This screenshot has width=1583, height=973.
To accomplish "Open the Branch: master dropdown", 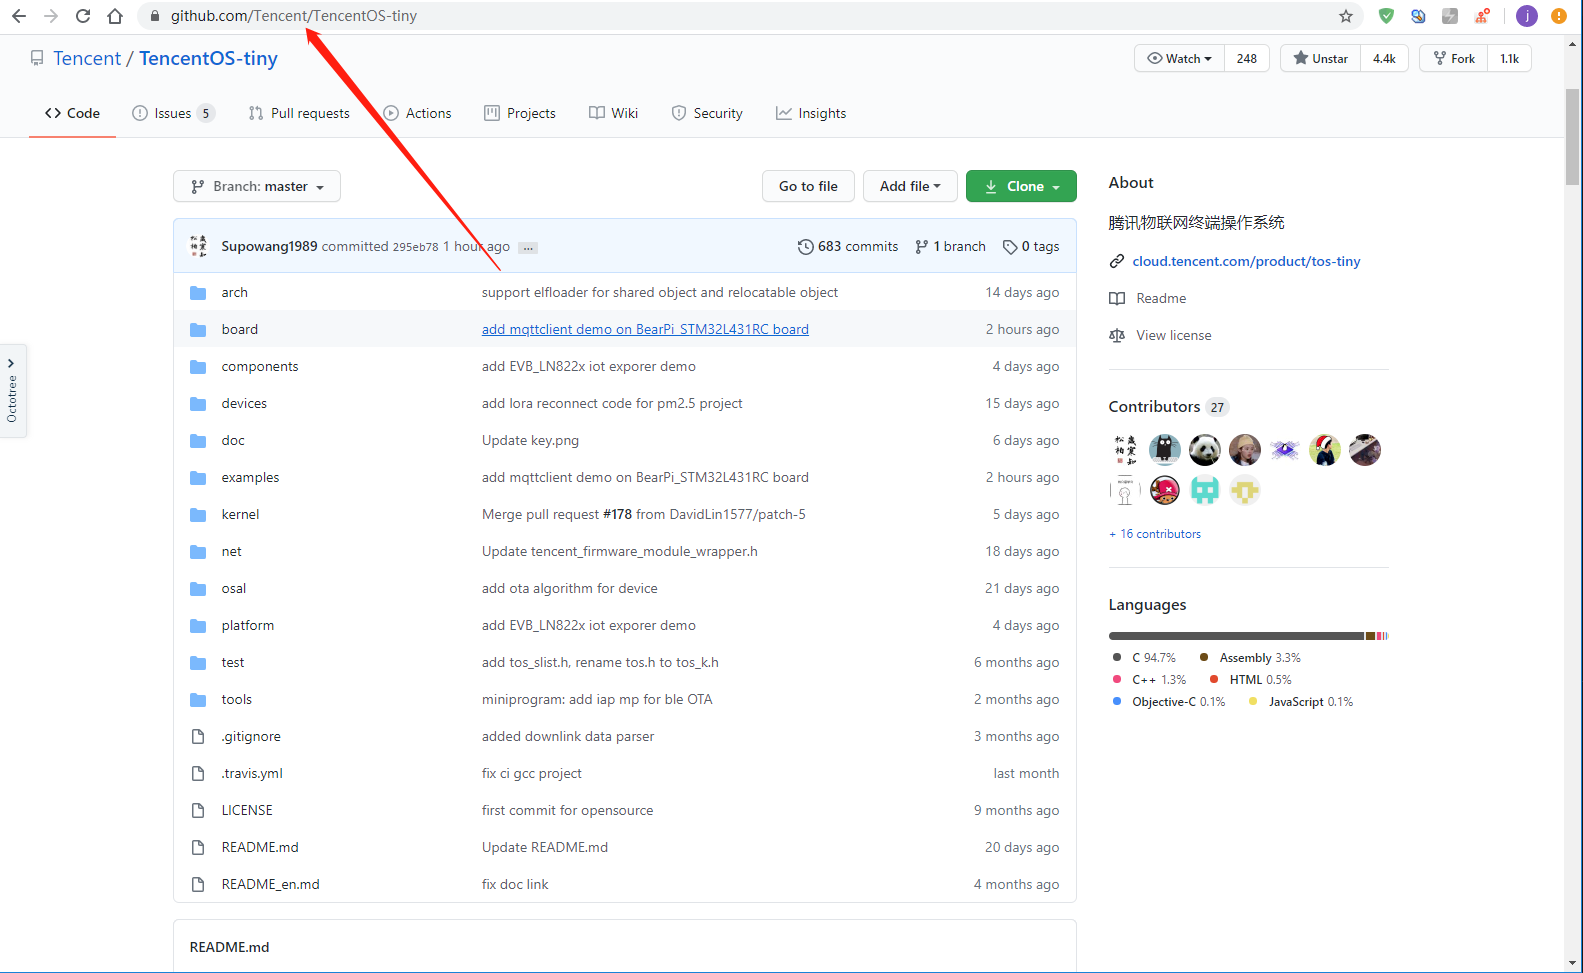I will (x=257, y=186).
